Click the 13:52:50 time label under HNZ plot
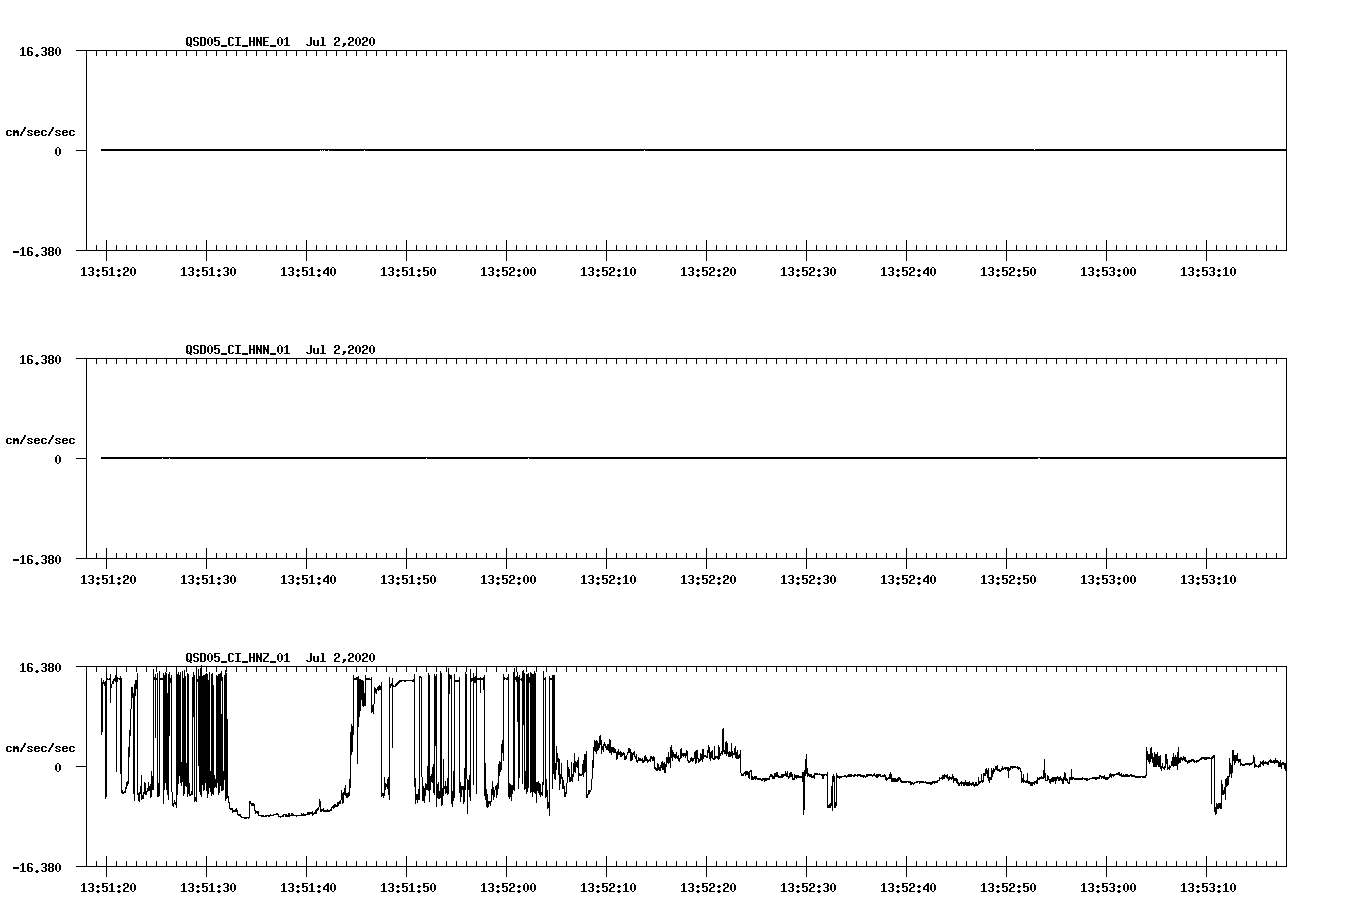 click(x=1008, y=888)
